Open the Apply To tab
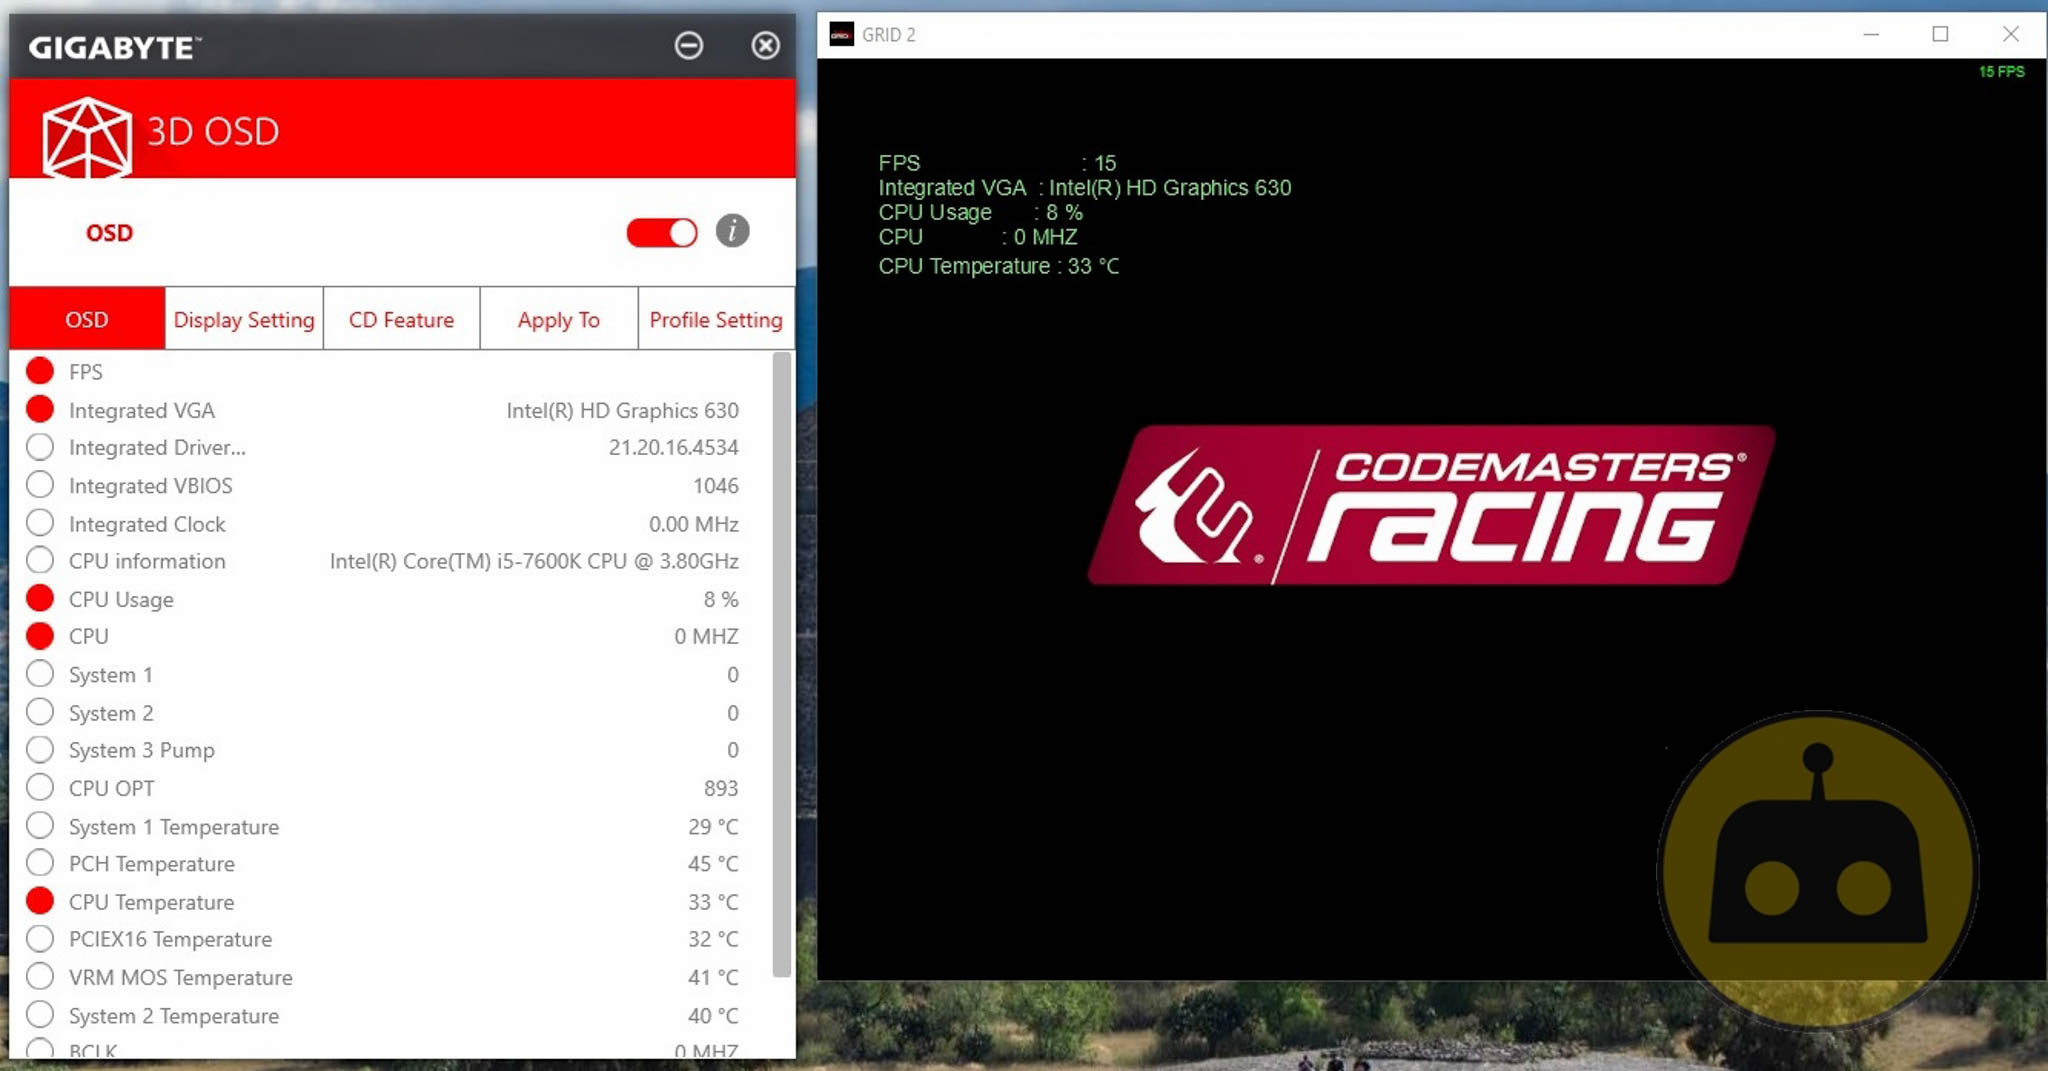The height and width of the screenshot is (1071, 2048). click(x=558, y=320)
